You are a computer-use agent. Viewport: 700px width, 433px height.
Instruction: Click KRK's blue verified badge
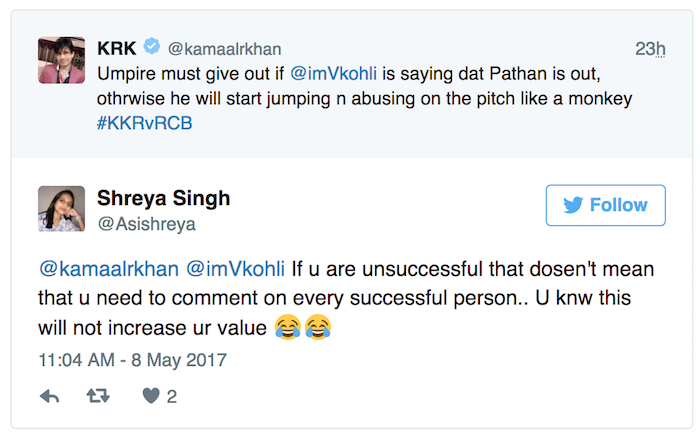click(x=152, y=46)
